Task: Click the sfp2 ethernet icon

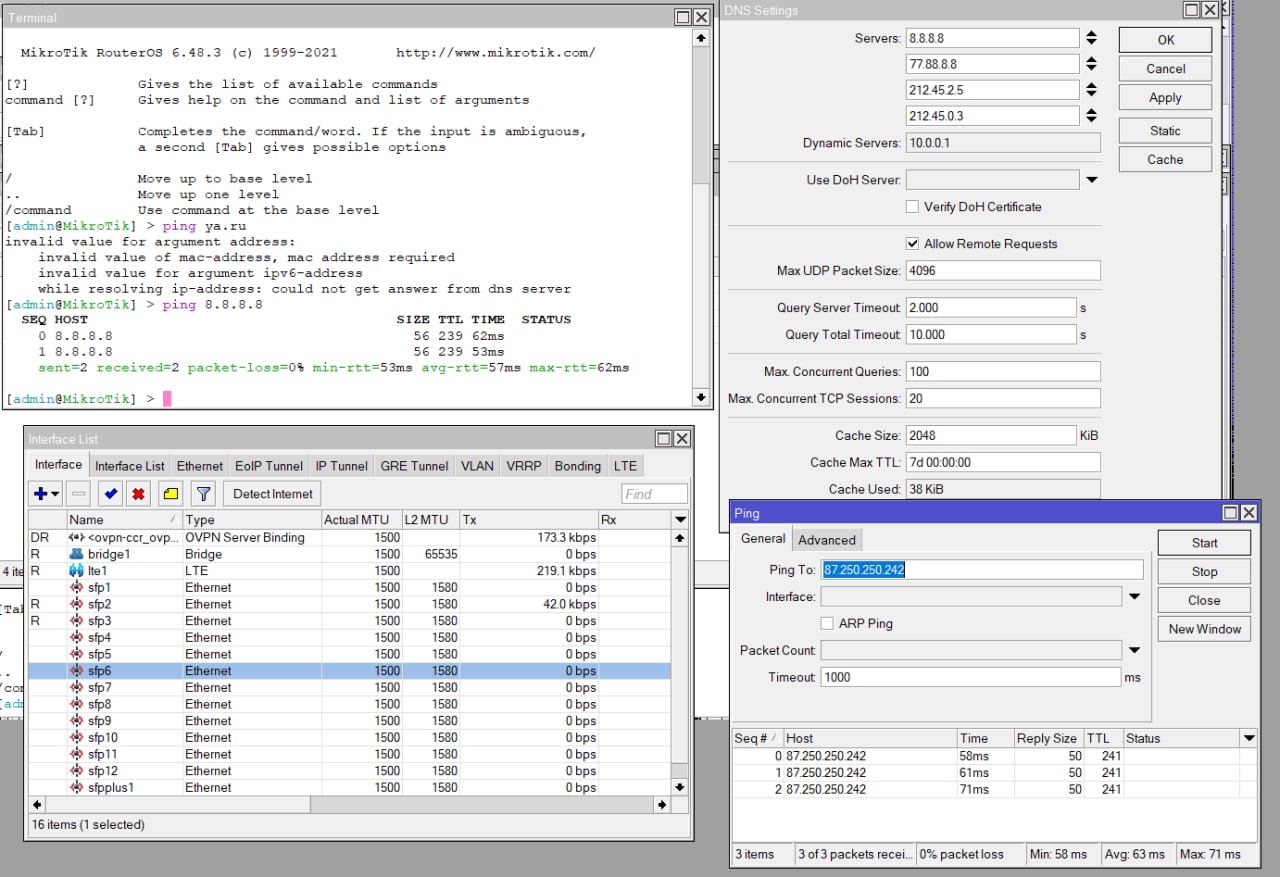Action: (76, 604)
